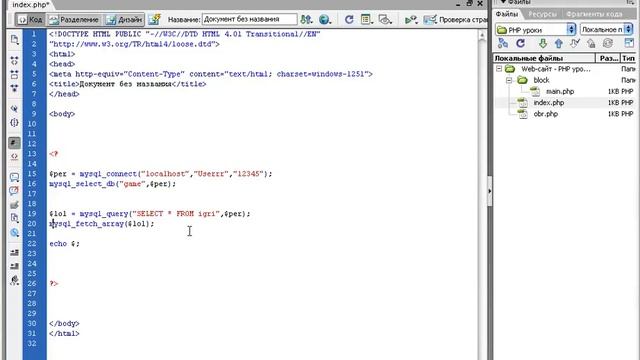640x360 pixels.
Task: Click Indent Code icon
Action: coord(14,253)
